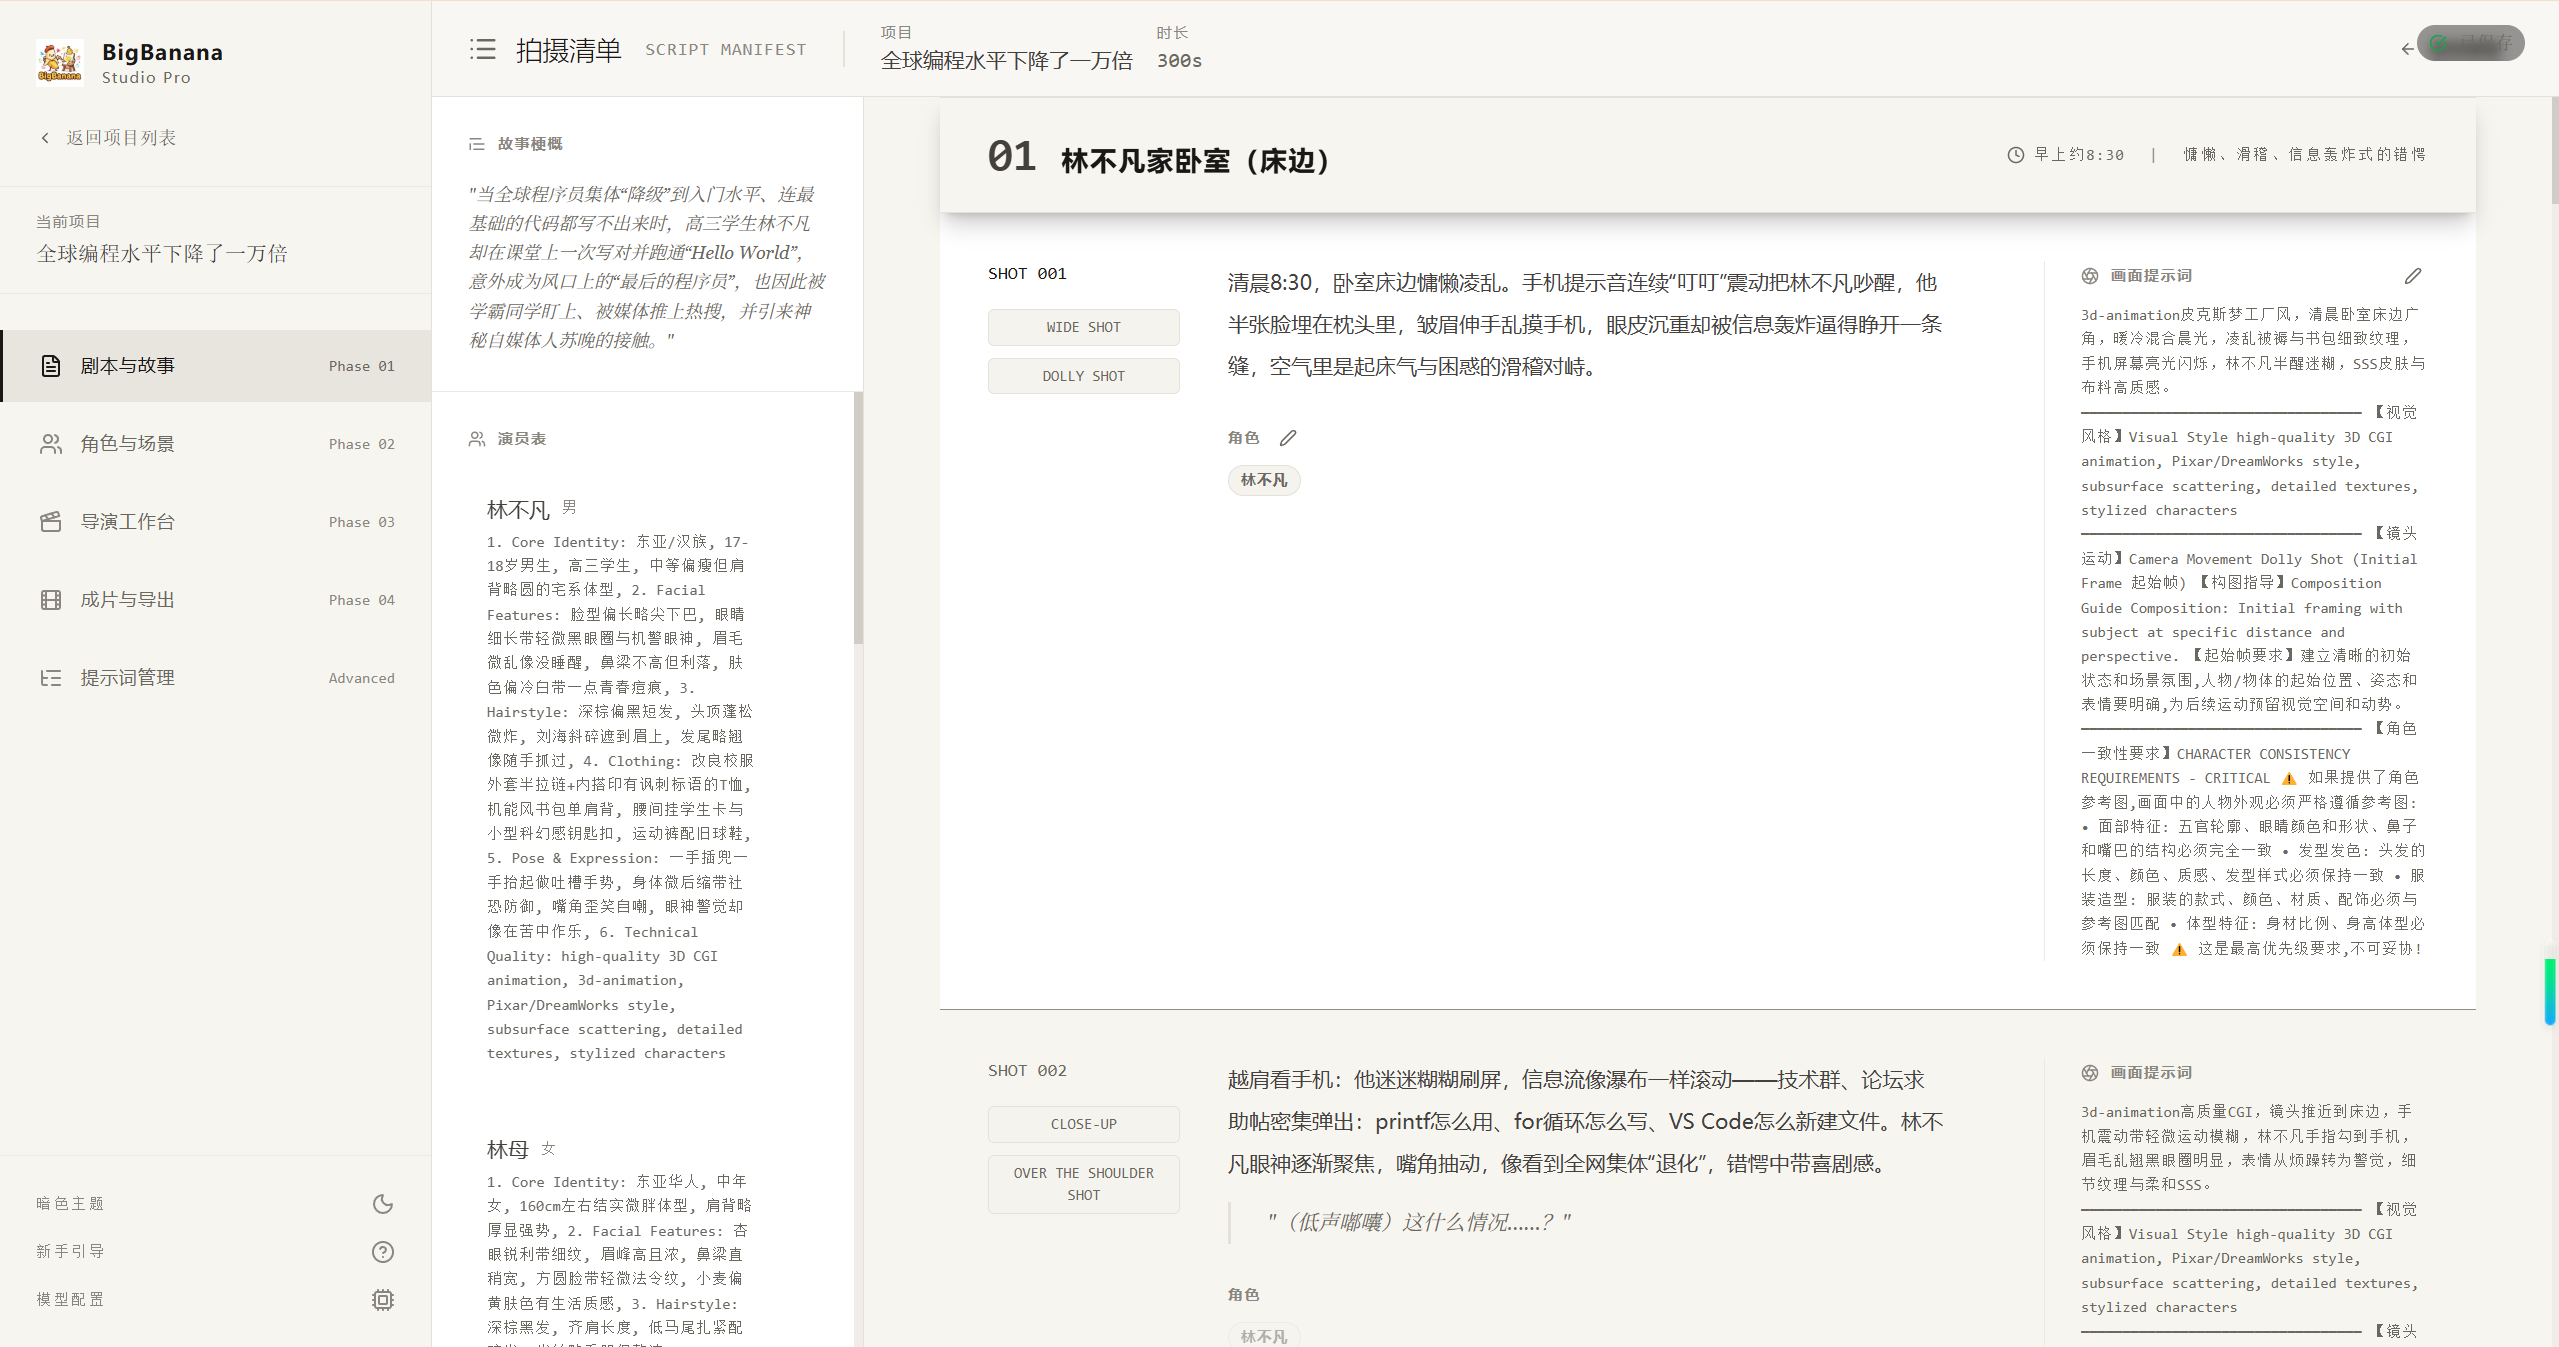Click the project title in the header
Viewport: 2559px width, 1347px height.
1006,61
